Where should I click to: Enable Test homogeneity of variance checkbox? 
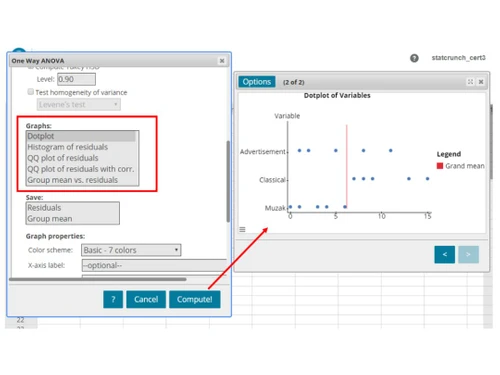pos(31,92)
